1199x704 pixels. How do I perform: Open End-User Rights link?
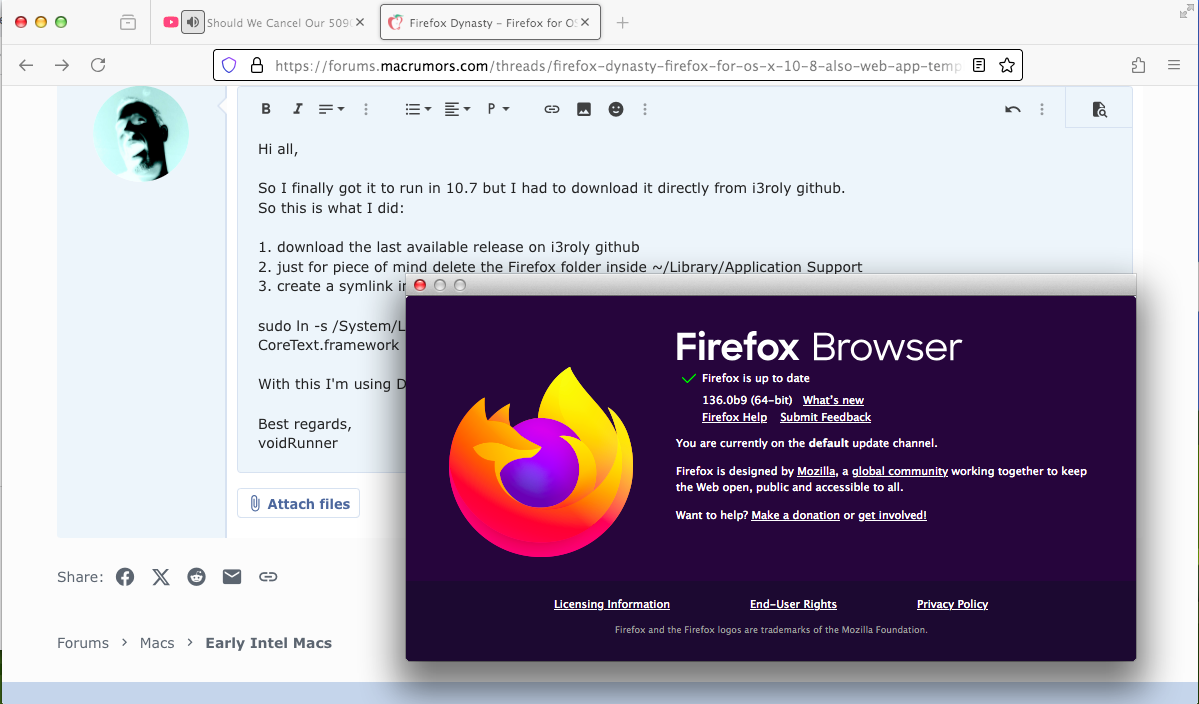point(793,604)
